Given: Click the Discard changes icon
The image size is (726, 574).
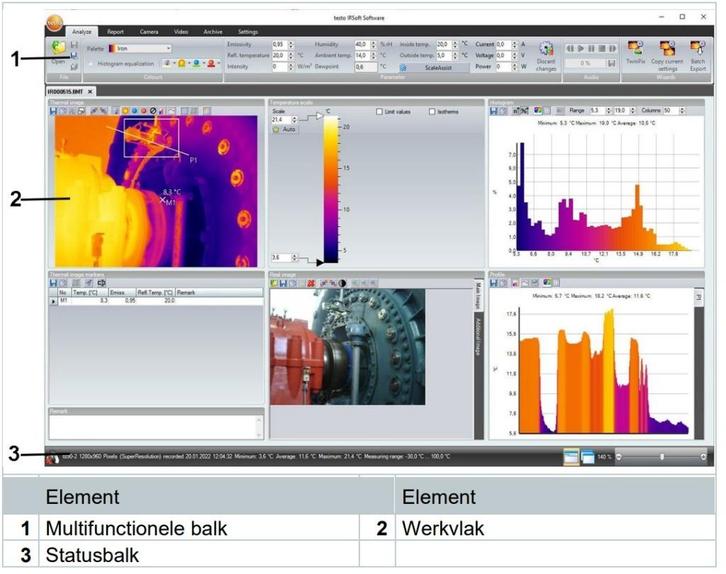Looking at the screenshot, I should [x=546, y=49].
